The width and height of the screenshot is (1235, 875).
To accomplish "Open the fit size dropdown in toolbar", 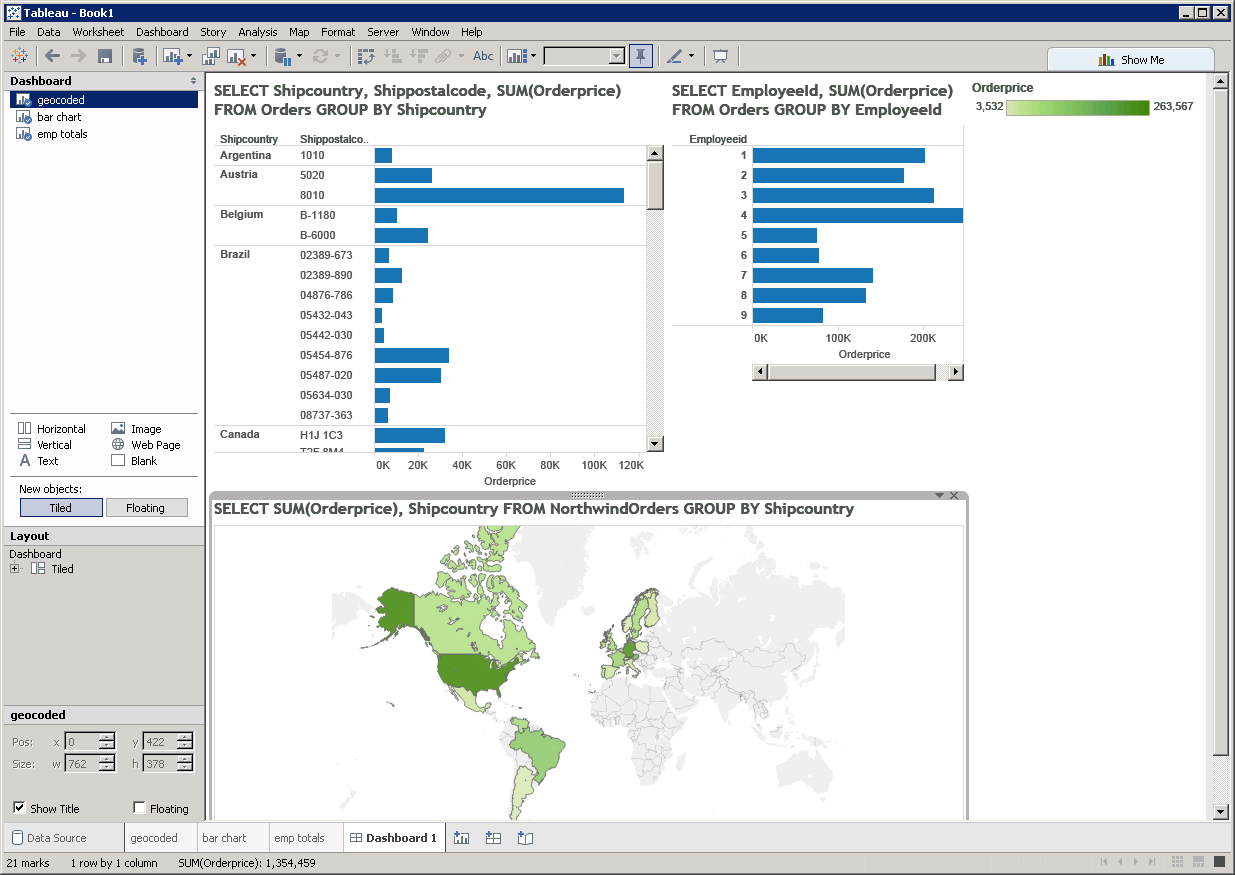I will click(x=616, y=57).
